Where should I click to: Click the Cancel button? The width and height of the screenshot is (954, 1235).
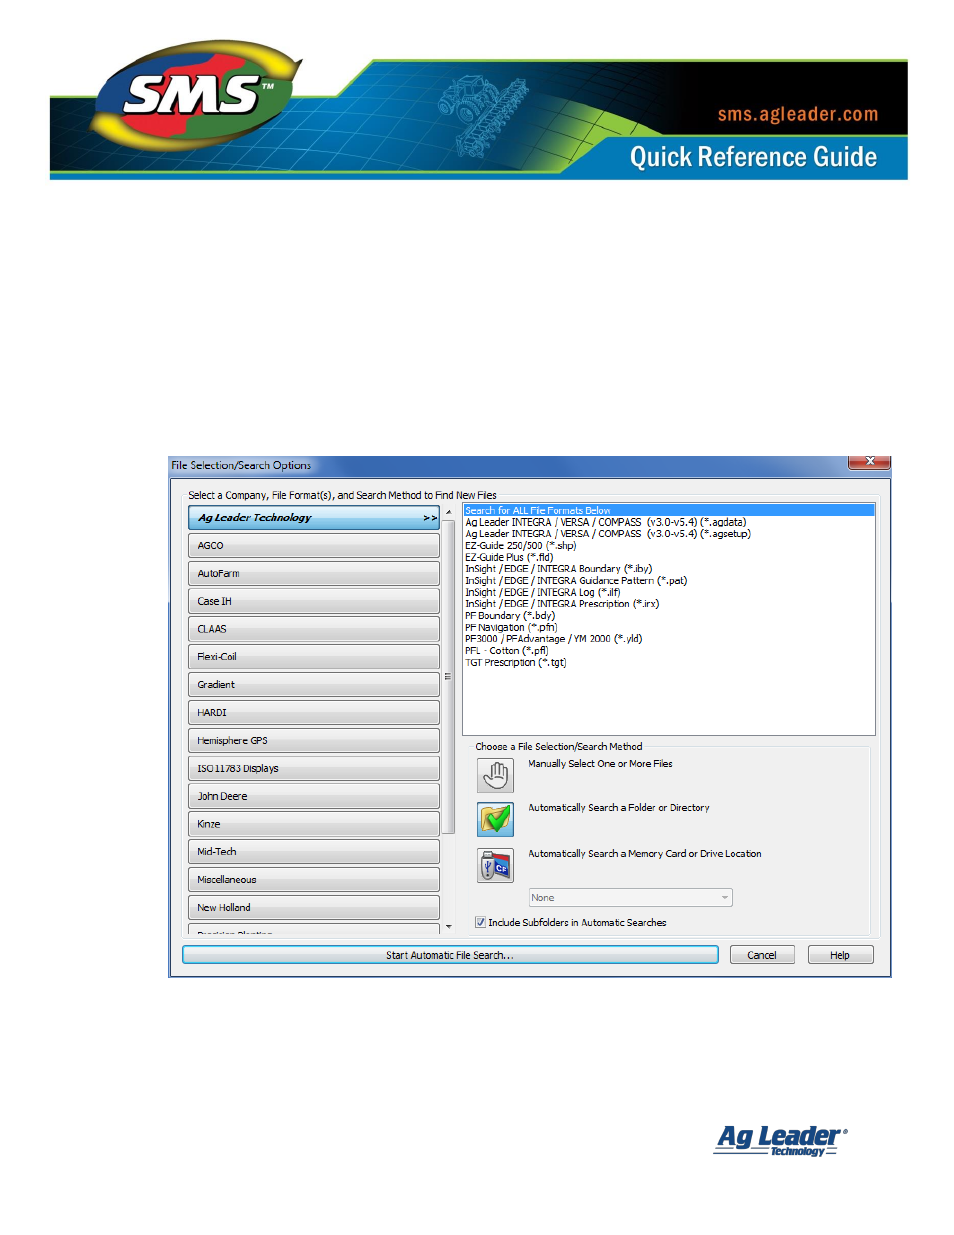762,955
